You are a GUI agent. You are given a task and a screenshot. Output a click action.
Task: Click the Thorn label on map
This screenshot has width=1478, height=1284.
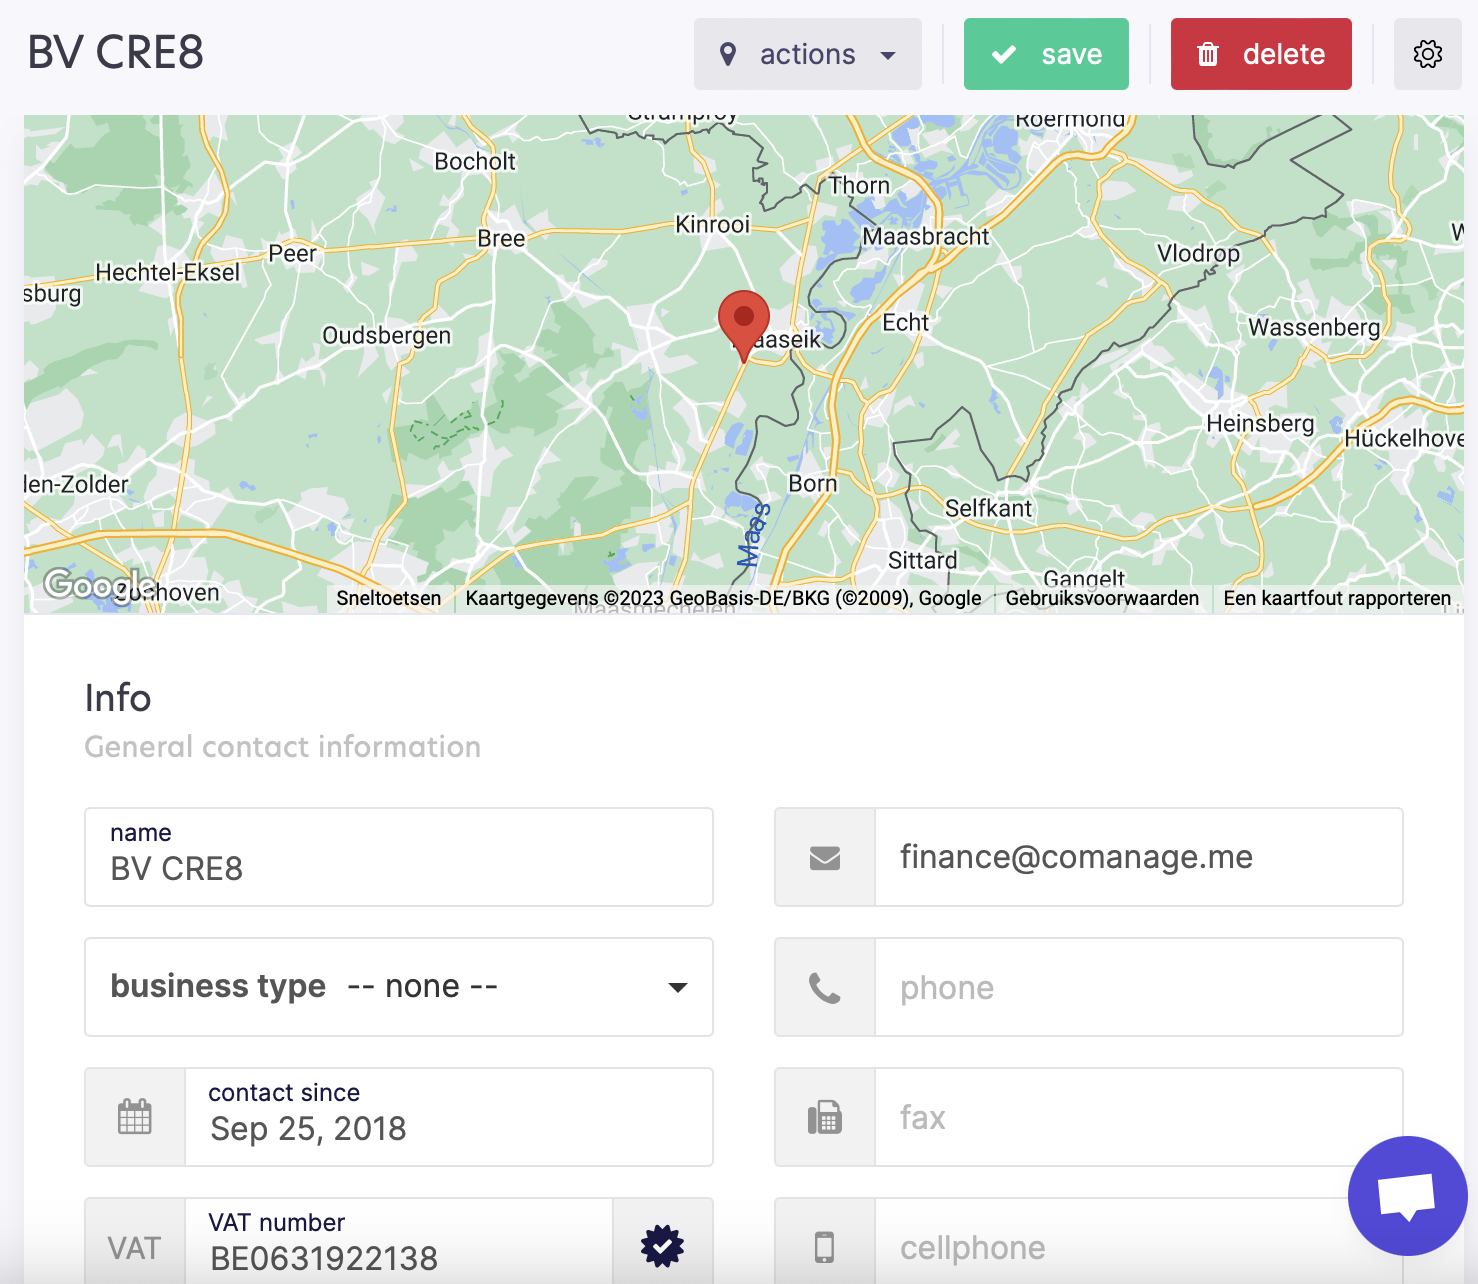(859, 185)
